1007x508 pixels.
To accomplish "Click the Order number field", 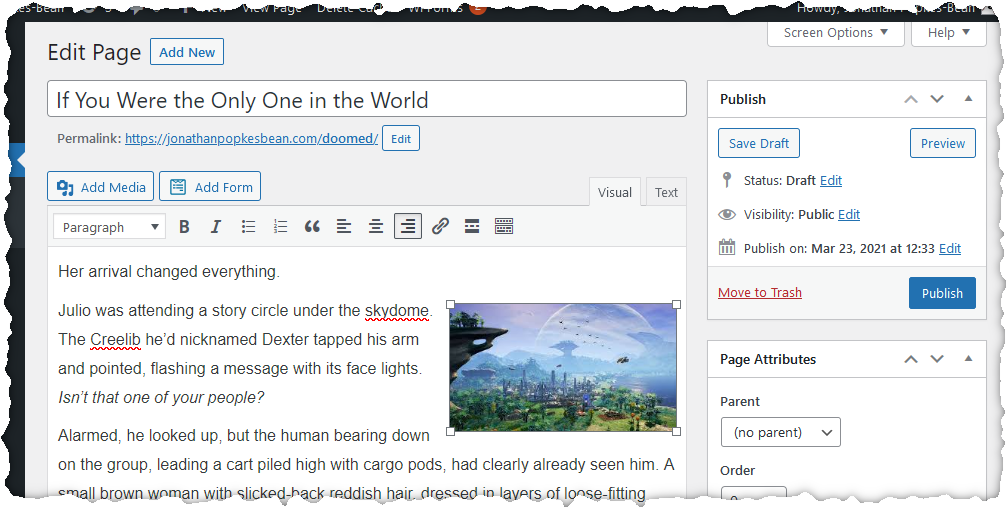I will click(753, 496).
